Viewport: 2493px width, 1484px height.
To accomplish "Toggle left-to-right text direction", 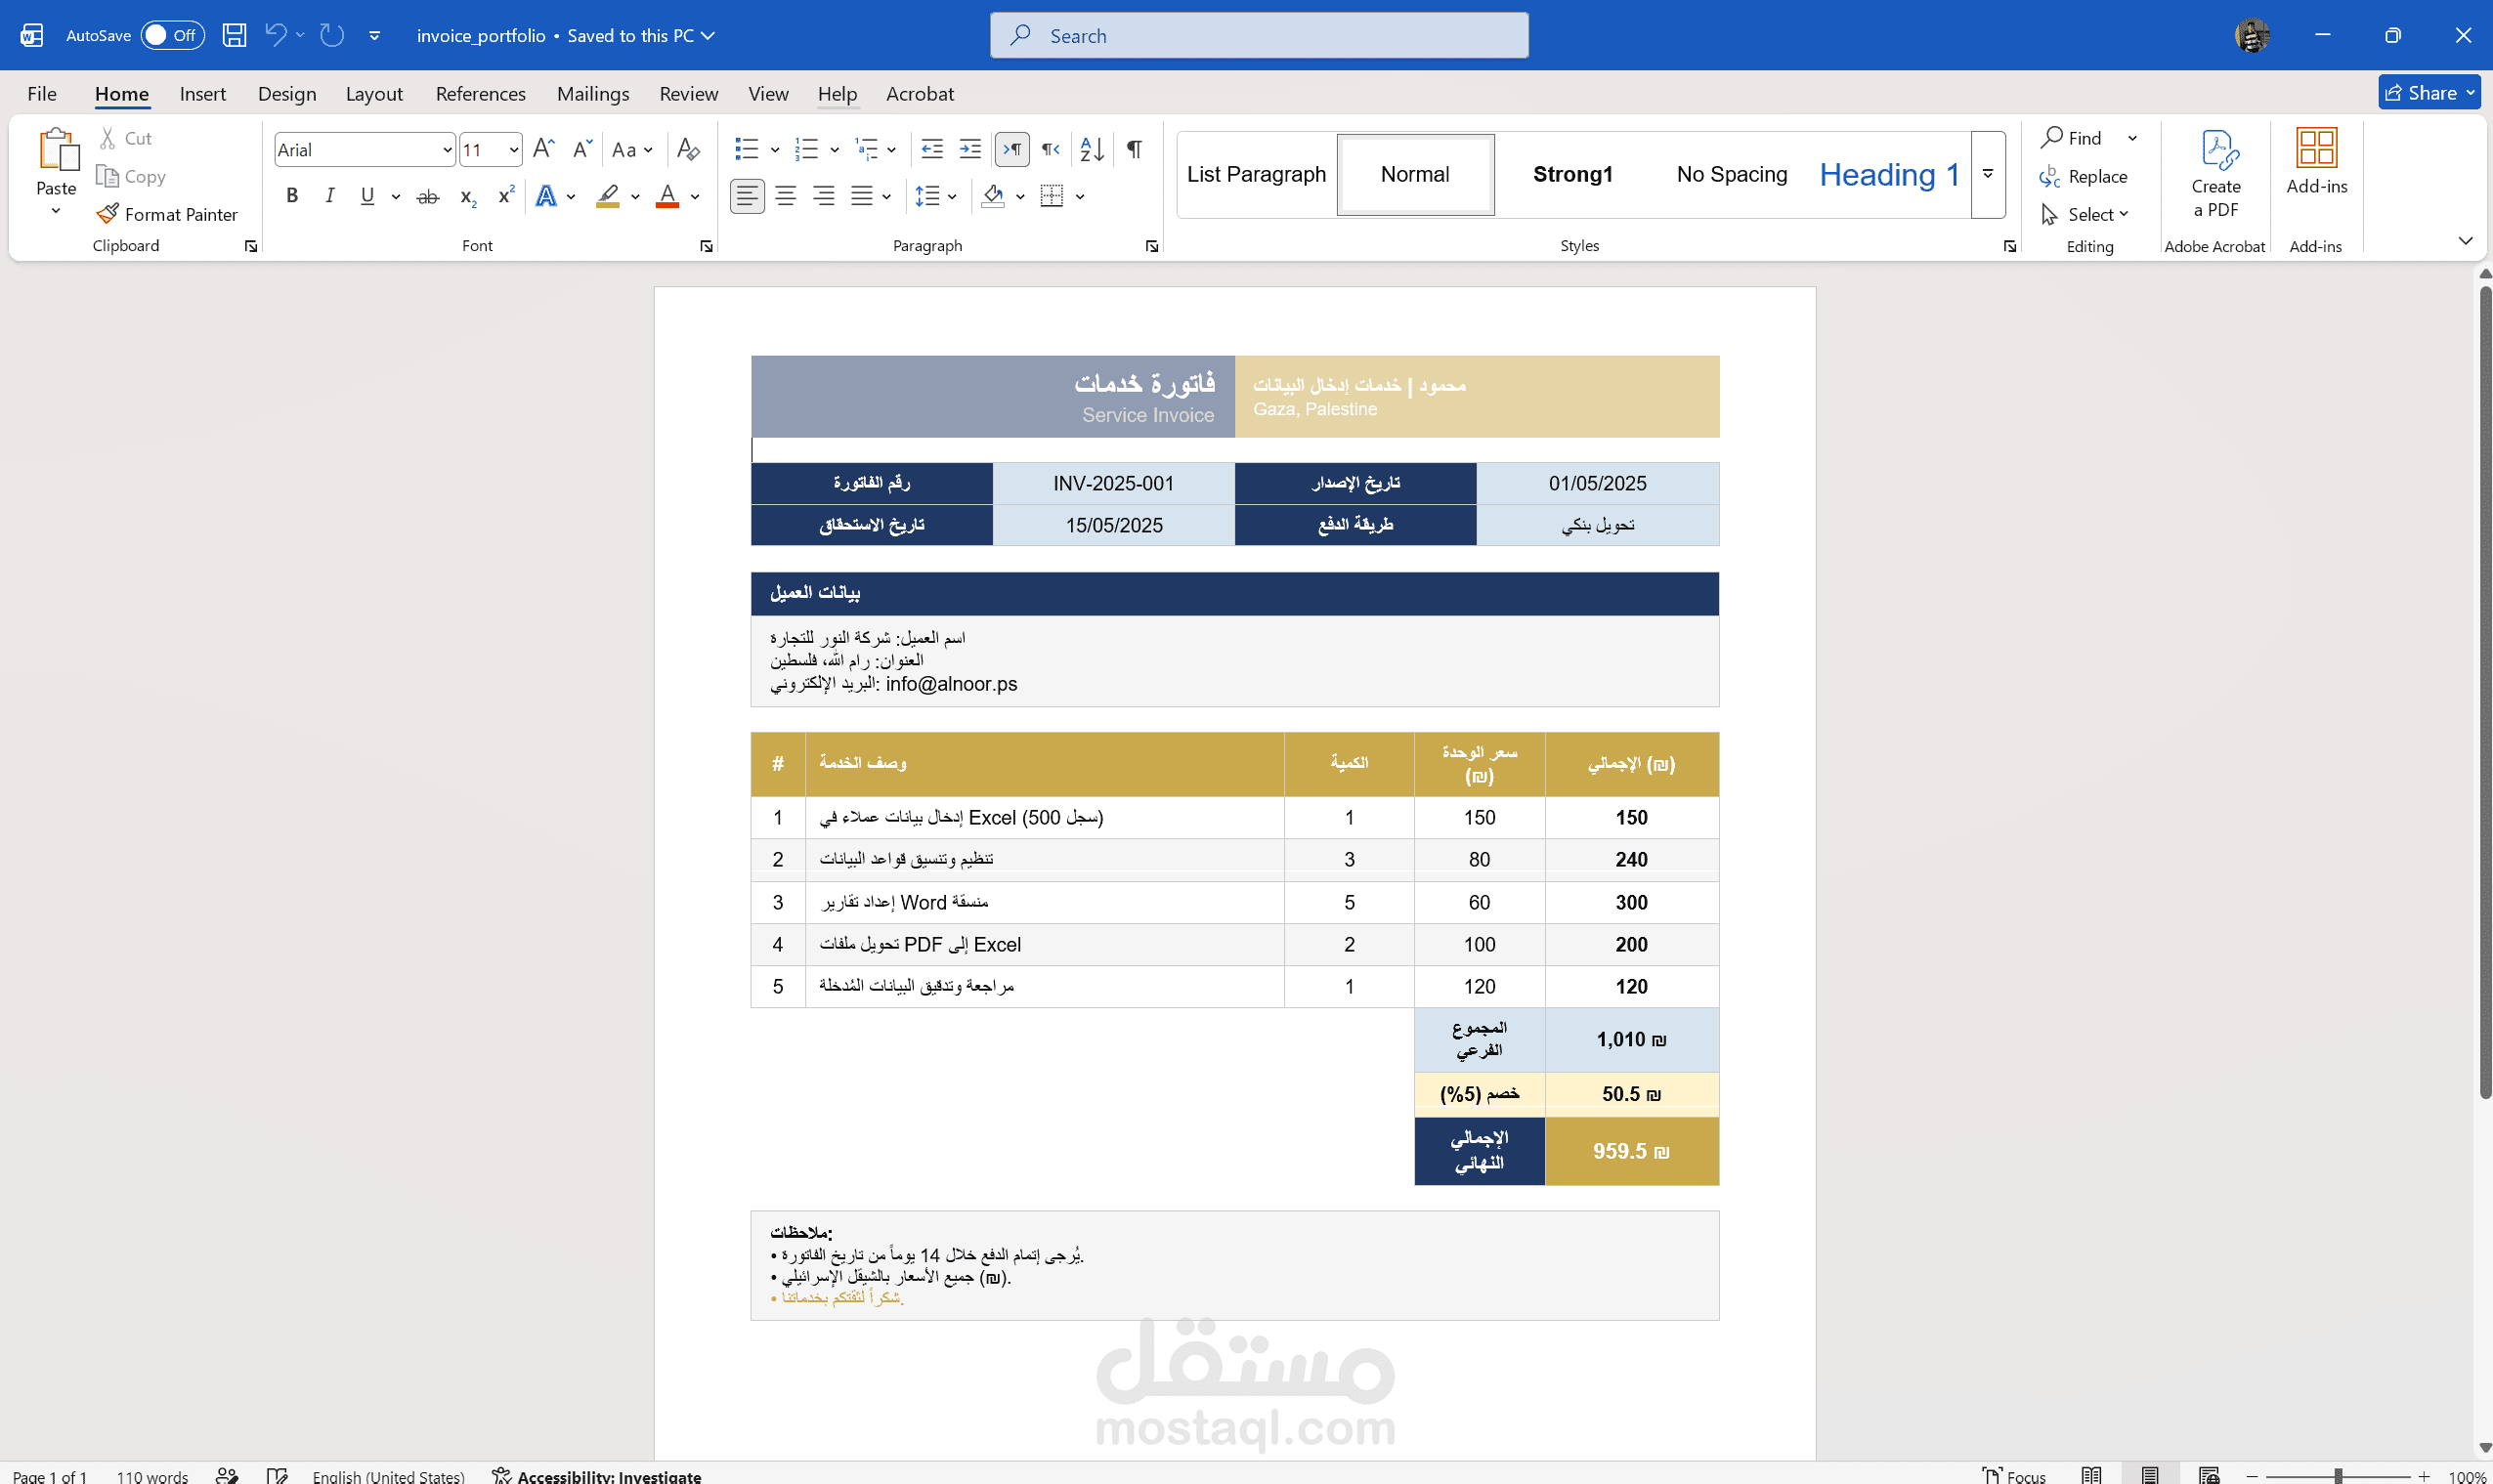I will pyautogui.click(x=1012, y=149).
